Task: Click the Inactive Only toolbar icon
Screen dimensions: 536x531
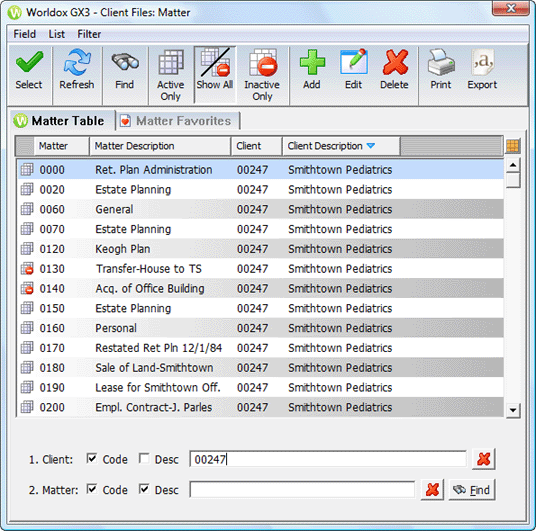Action: (x=262, y=62)
